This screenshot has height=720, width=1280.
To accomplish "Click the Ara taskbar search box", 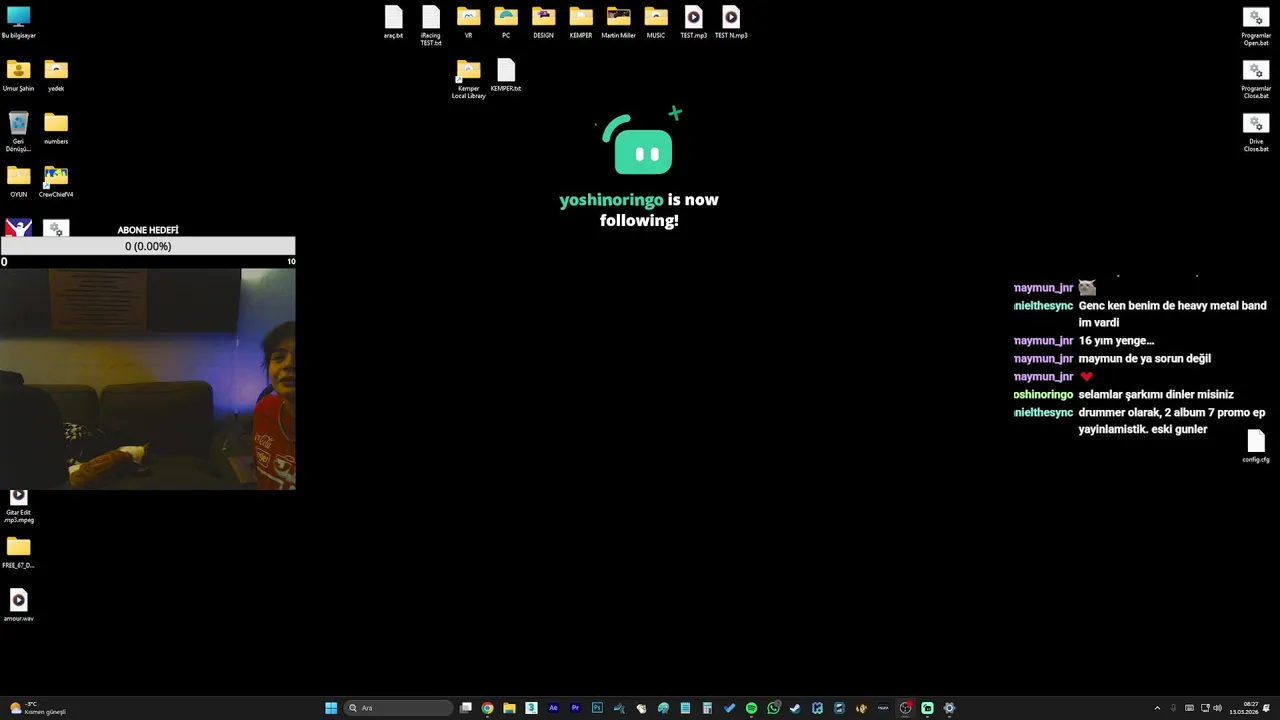I will click(398, 708).
